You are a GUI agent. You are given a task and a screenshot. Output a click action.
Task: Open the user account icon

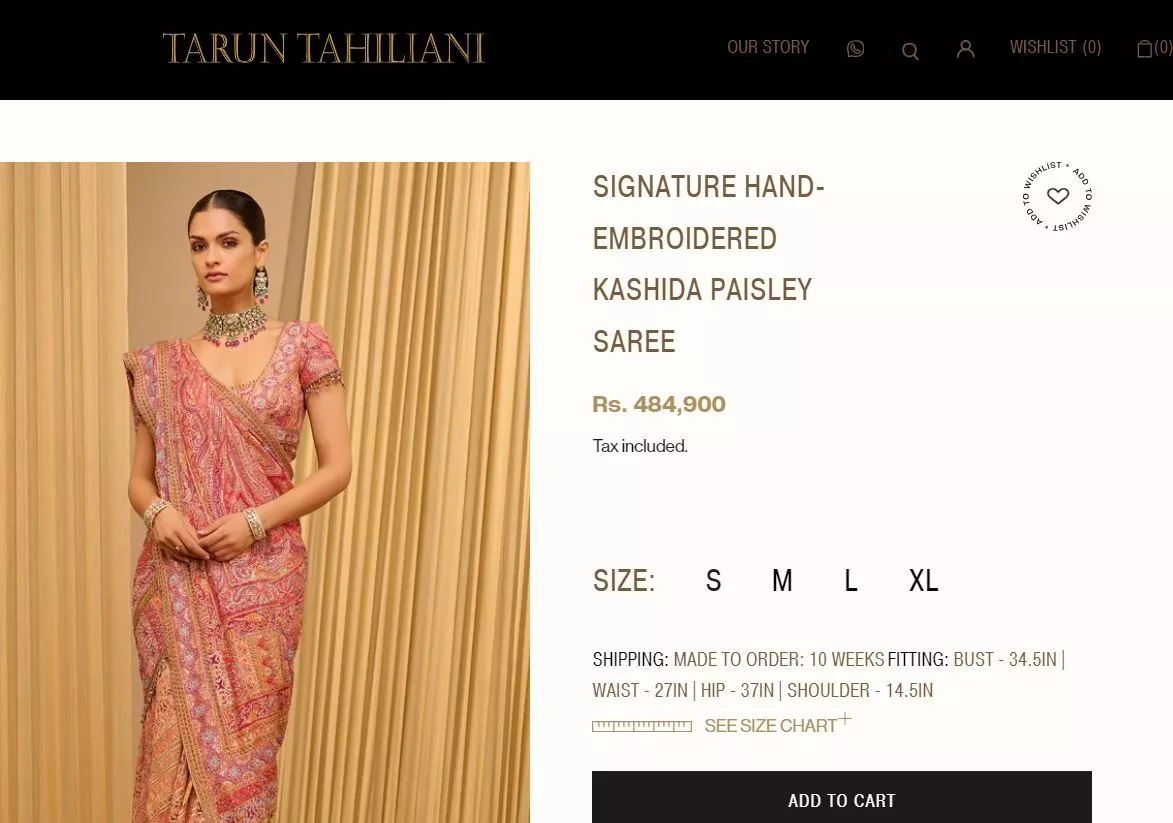[966, 49]
